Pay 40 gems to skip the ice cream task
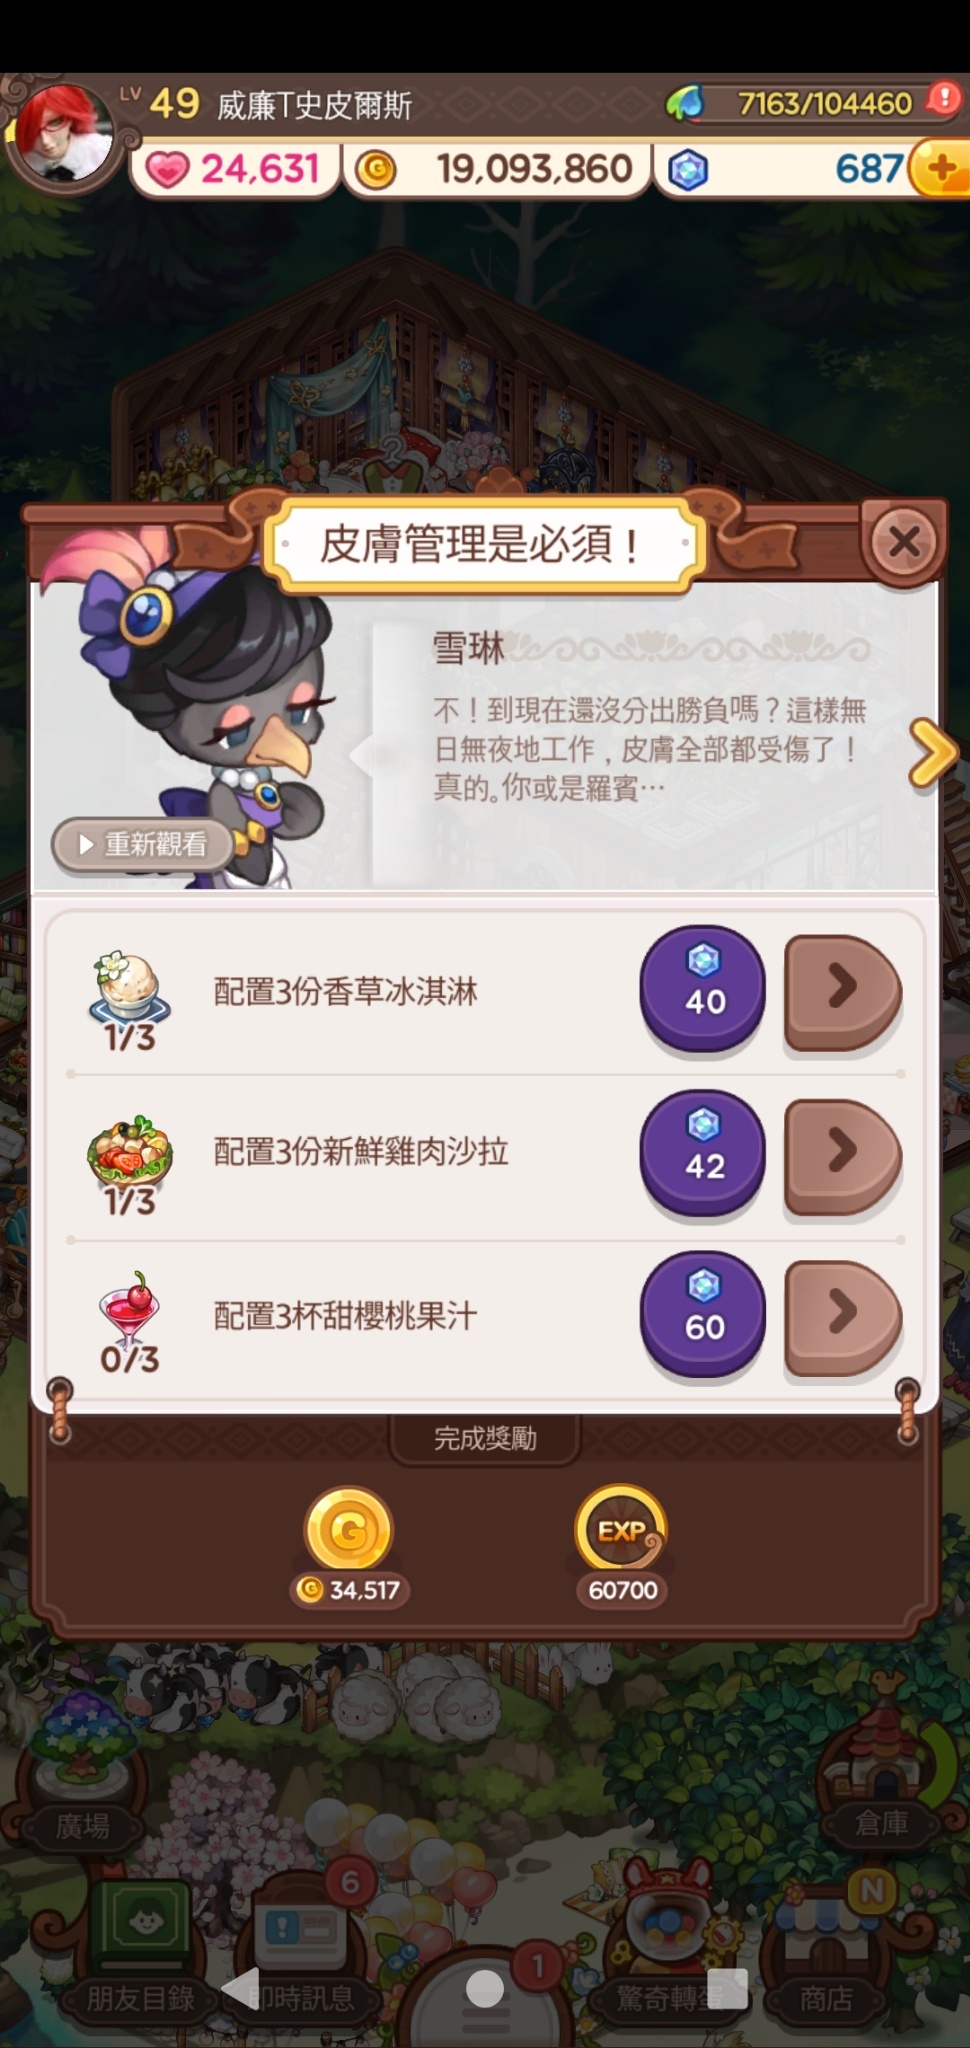970x2048 pixels. click(x=703, y=988)
